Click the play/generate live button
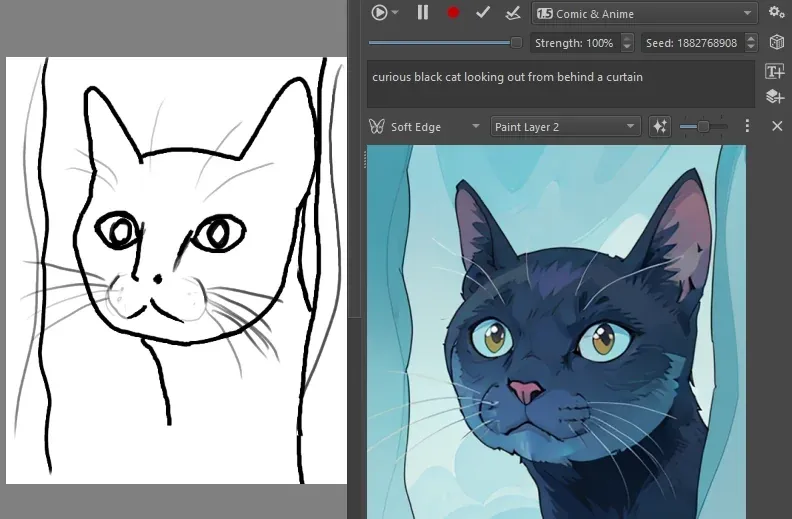 pos(379,13)
